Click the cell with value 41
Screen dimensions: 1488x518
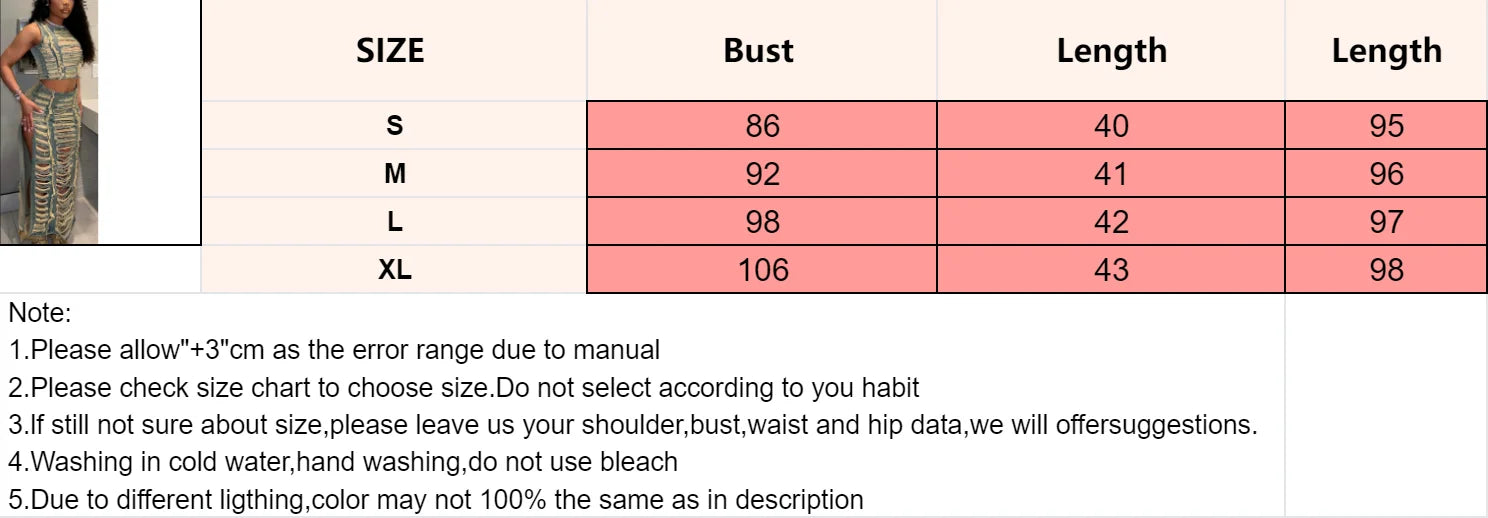1111,174
